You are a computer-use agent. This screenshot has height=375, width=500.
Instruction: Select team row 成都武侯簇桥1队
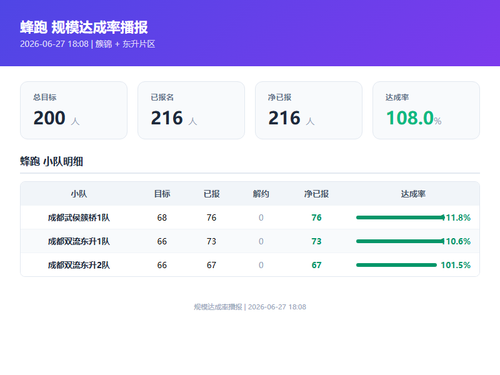(x=250, y=217)
